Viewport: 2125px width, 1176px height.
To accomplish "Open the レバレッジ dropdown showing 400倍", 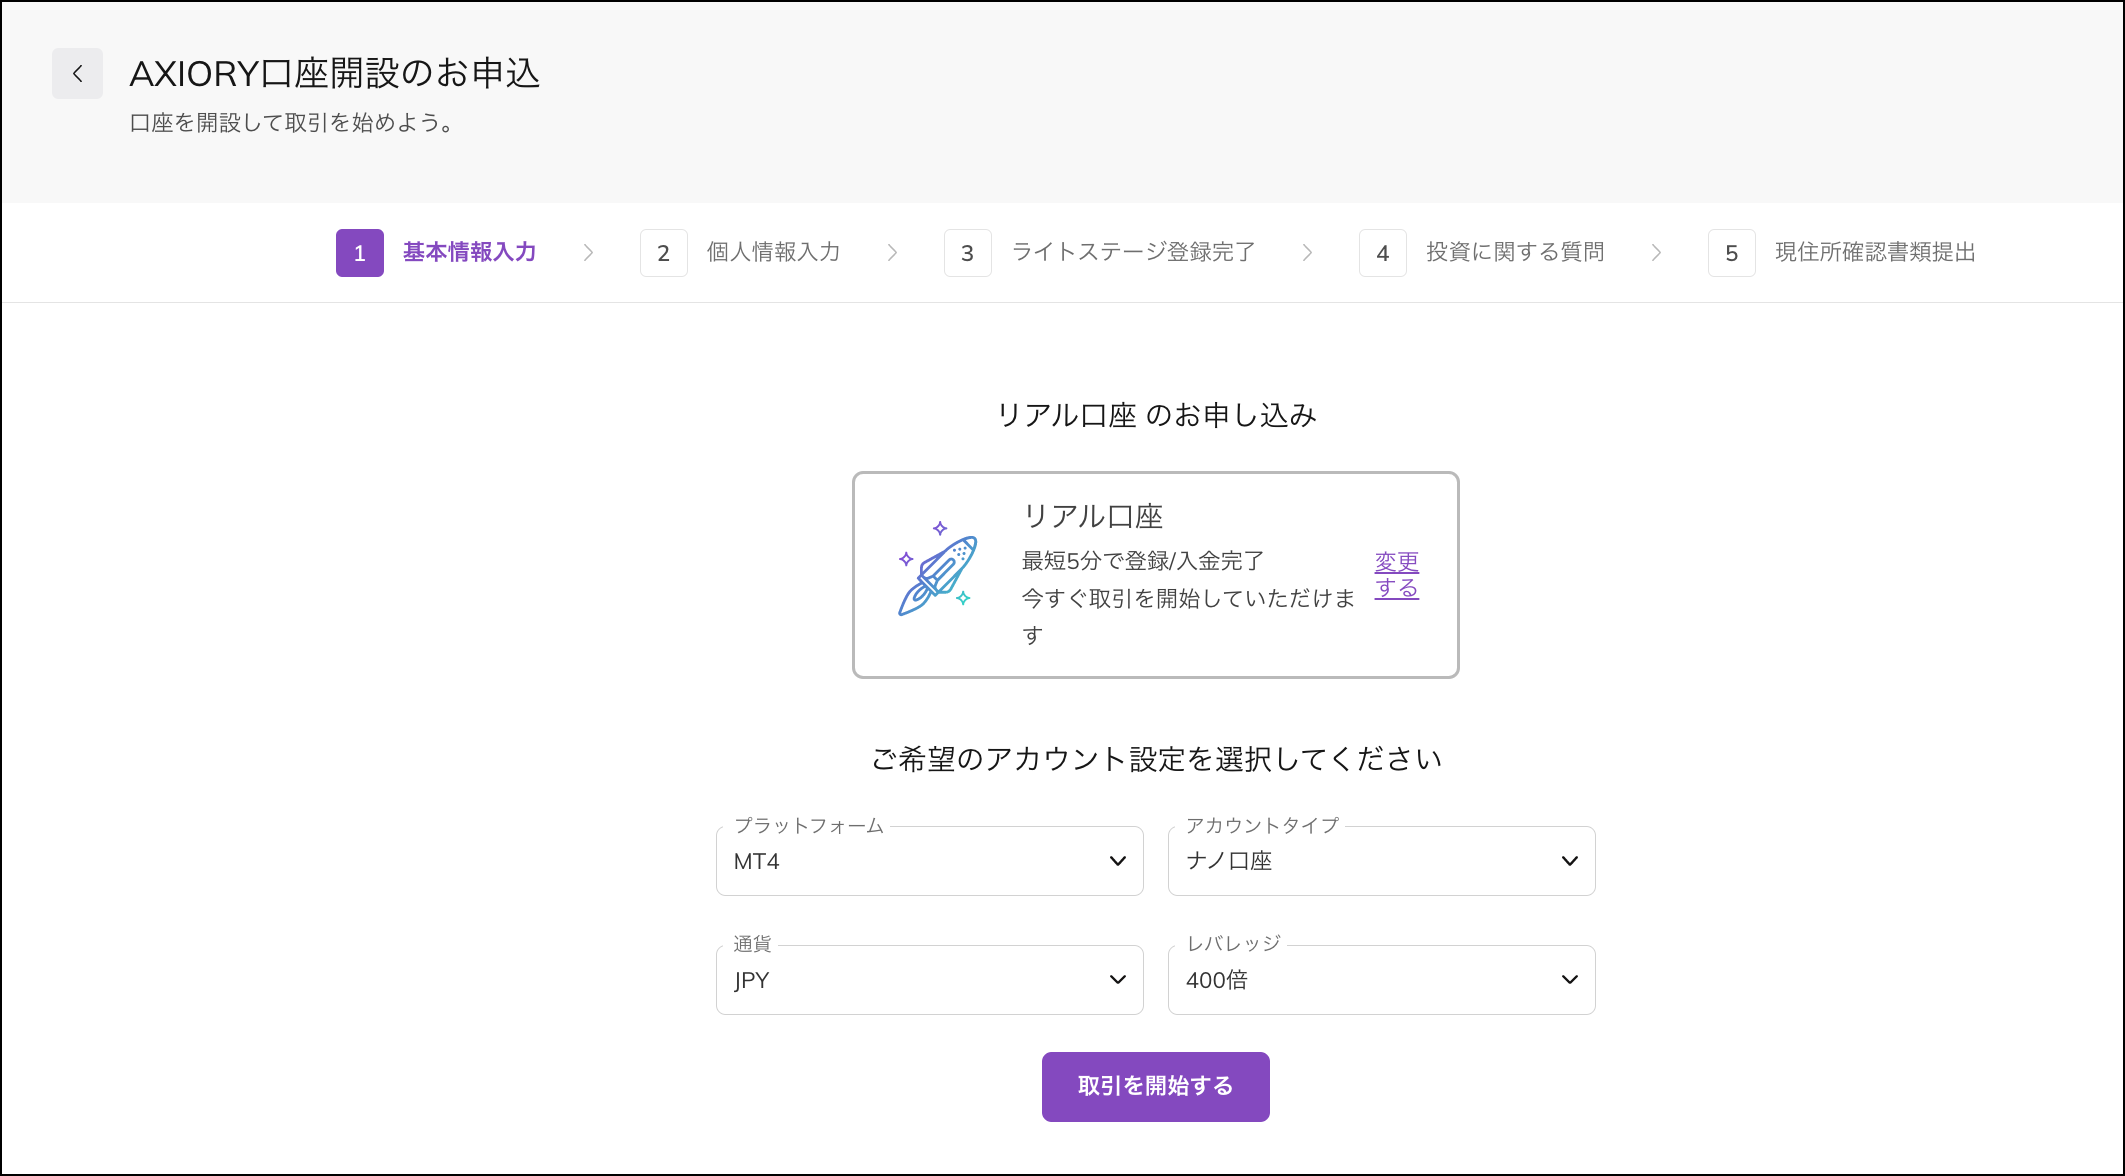I will point(1382,980).
